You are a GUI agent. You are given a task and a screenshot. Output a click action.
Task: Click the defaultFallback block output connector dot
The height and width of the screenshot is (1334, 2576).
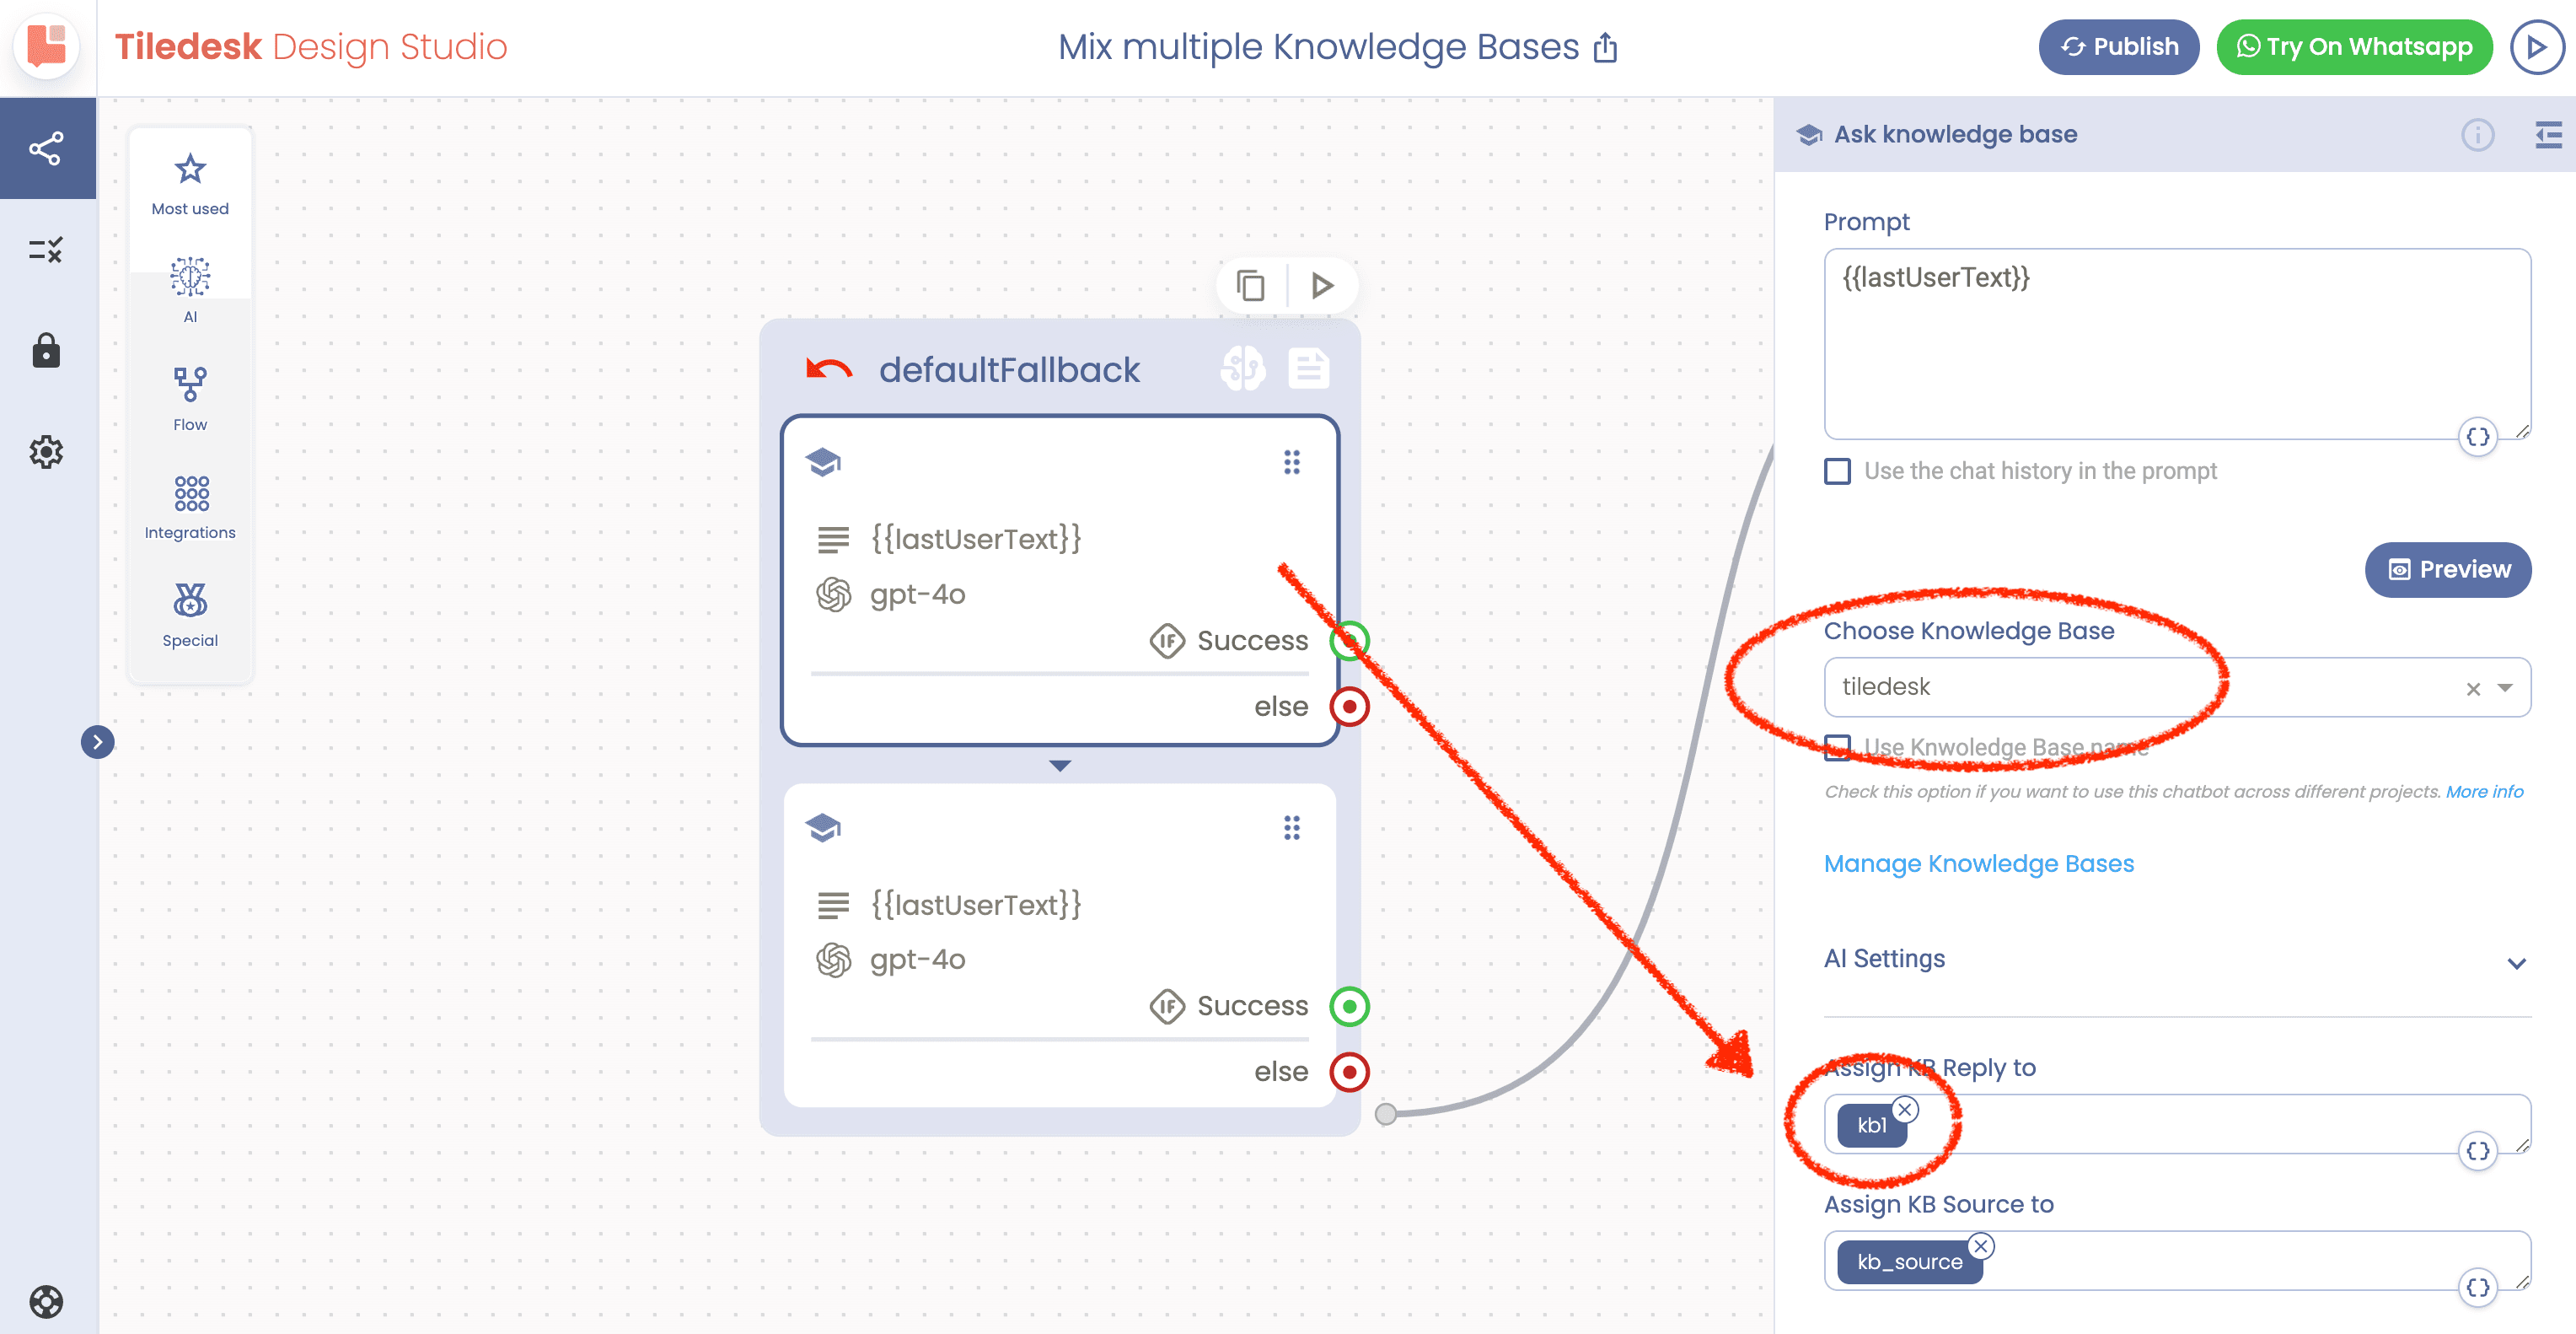[x=1385, y=1114]
